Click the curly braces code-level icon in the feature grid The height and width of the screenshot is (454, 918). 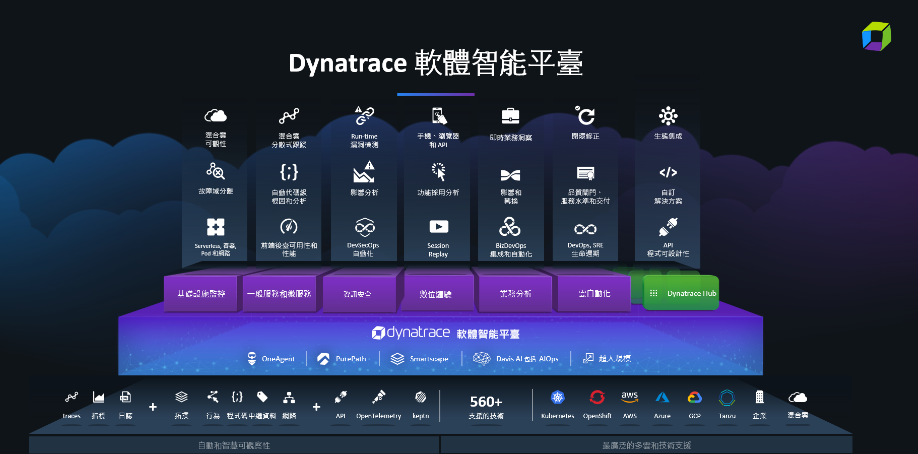289,172
